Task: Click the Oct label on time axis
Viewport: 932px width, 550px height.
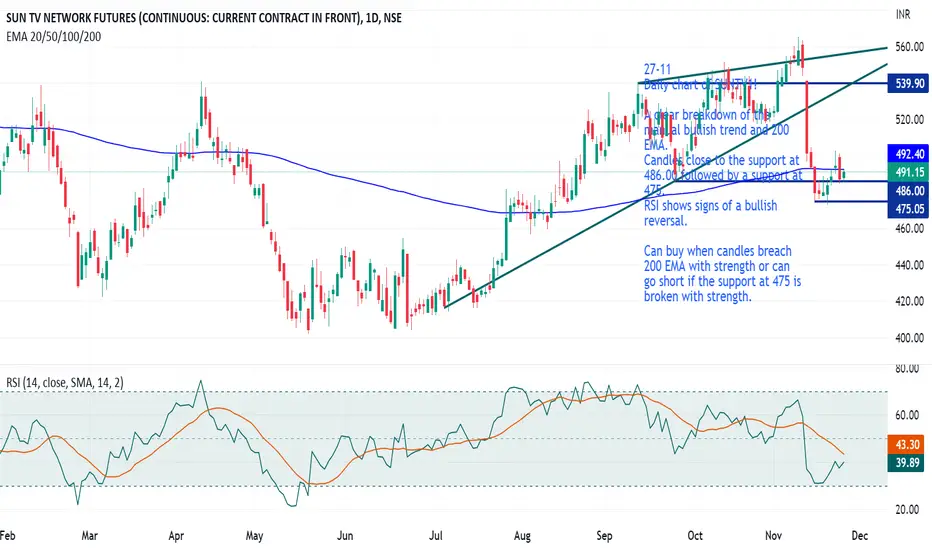Action: coord(695,536)
